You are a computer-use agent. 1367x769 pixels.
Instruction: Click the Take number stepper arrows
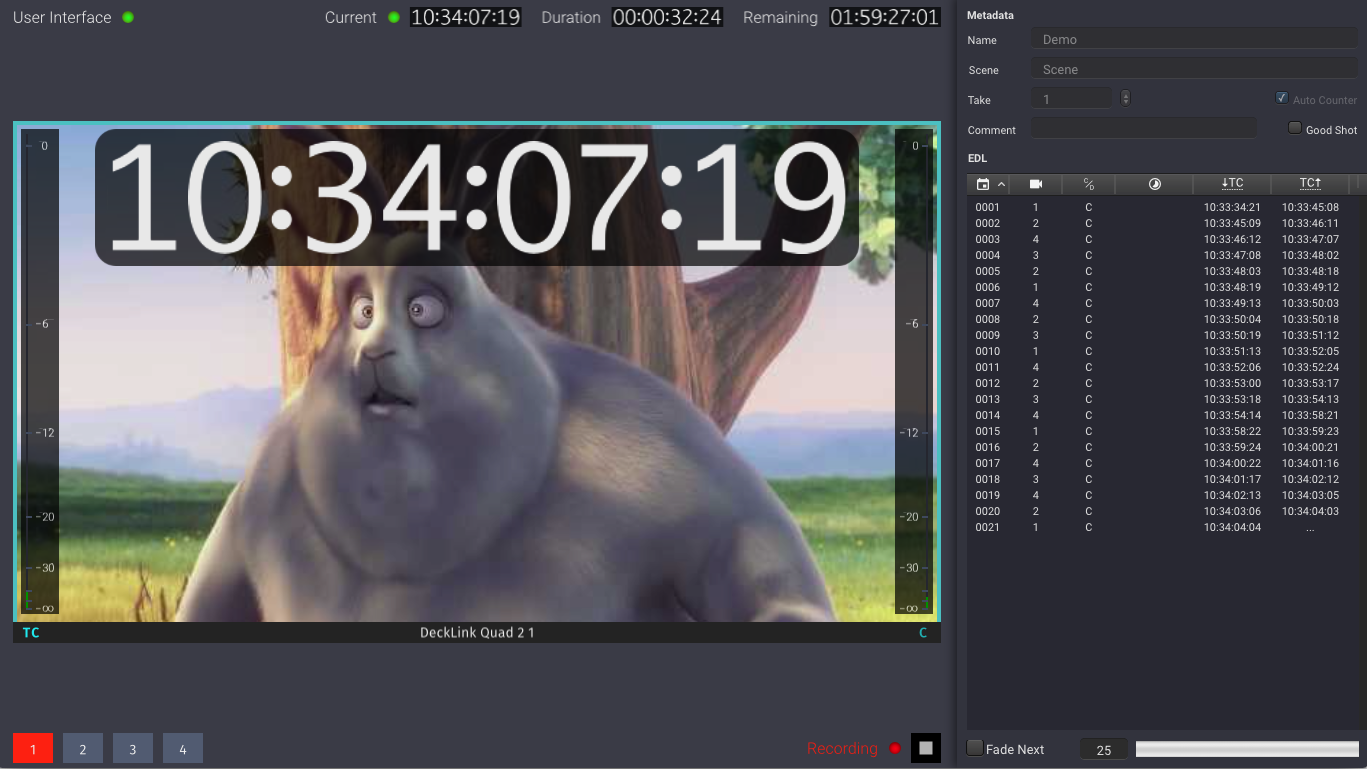[1126, 98]
